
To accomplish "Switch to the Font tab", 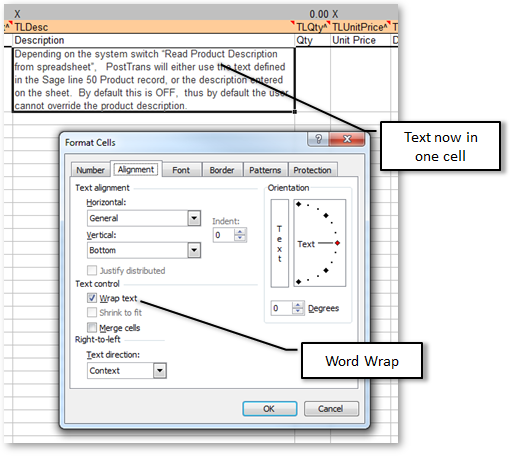I will [x=181, y=170].
